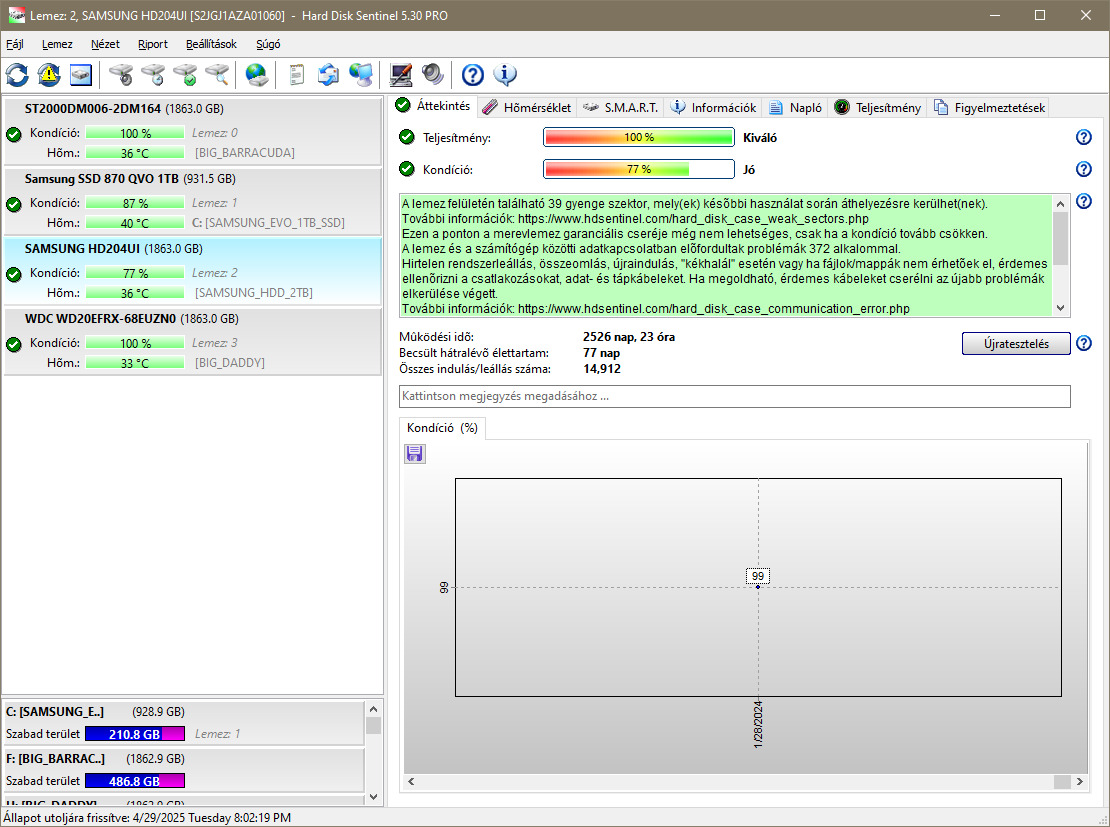Click the blue info bubble toolbar icon
This screenshot has width=1110, height=827.
[x=505, y=75]
